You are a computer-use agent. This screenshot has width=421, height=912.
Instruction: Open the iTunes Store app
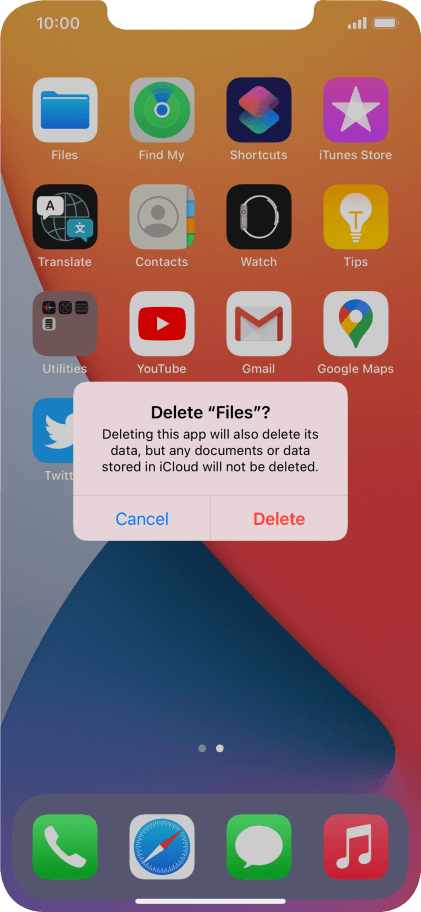355,110
